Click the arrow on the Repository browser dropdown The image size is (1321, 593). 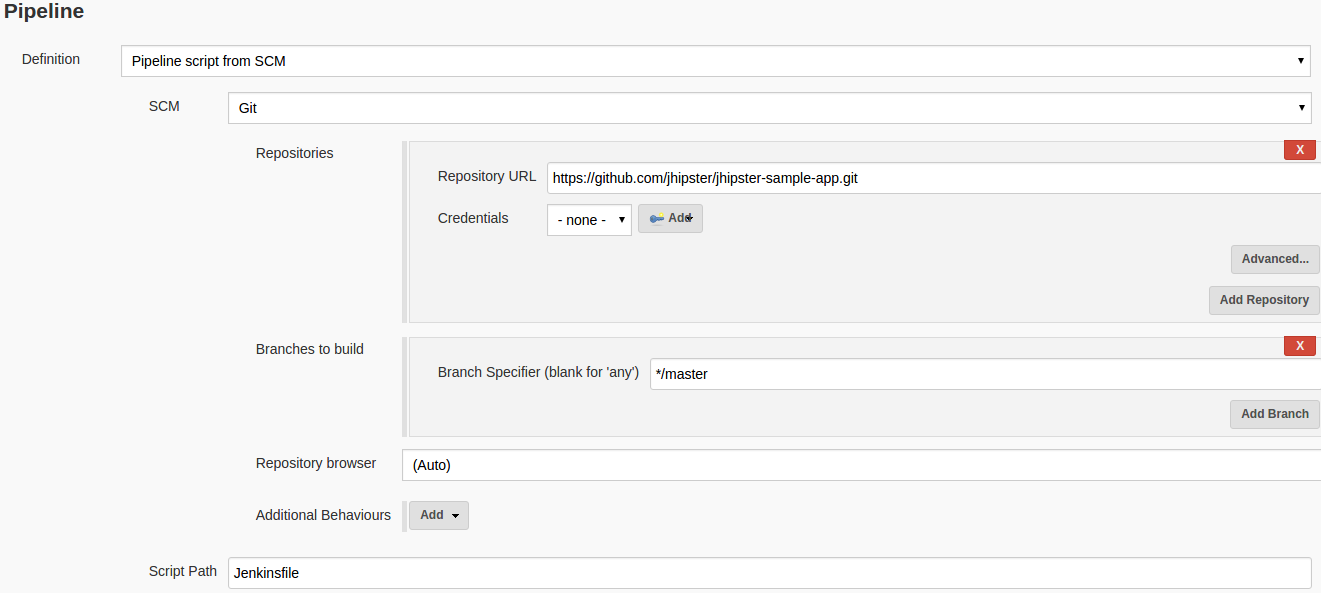coord(1310,465)
